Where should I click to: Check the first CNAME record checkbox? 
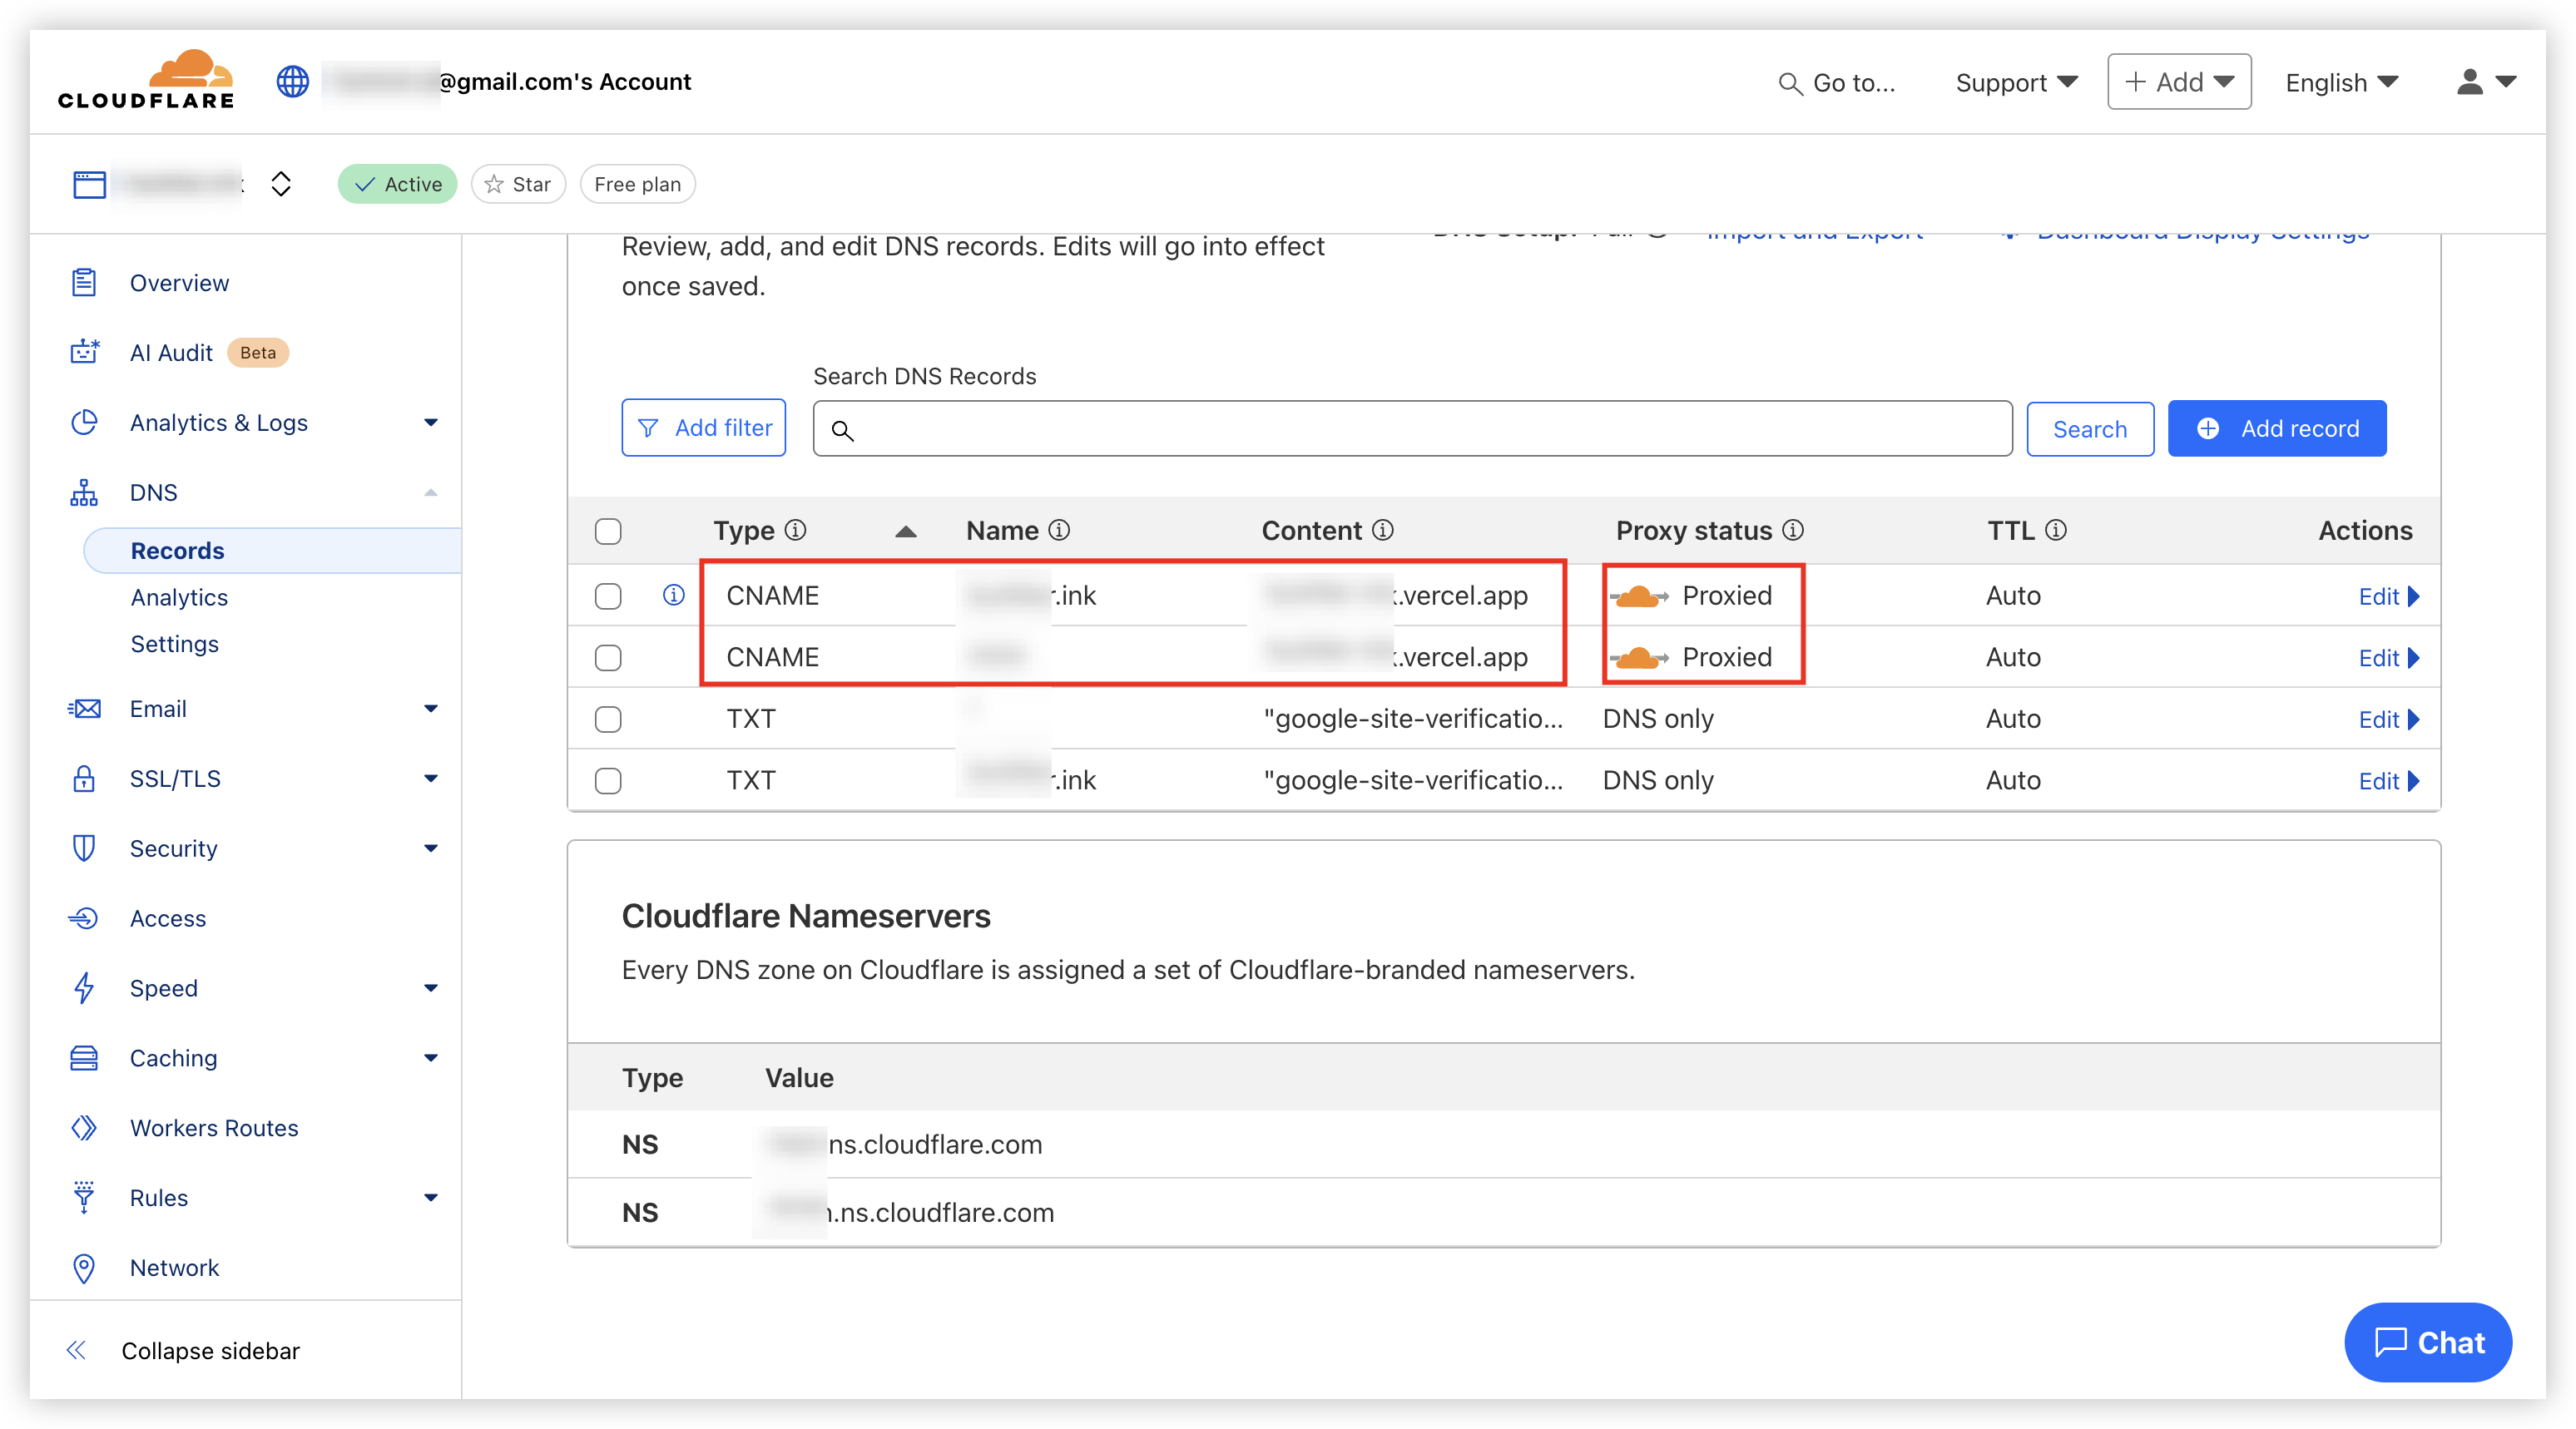click(608, 596)
